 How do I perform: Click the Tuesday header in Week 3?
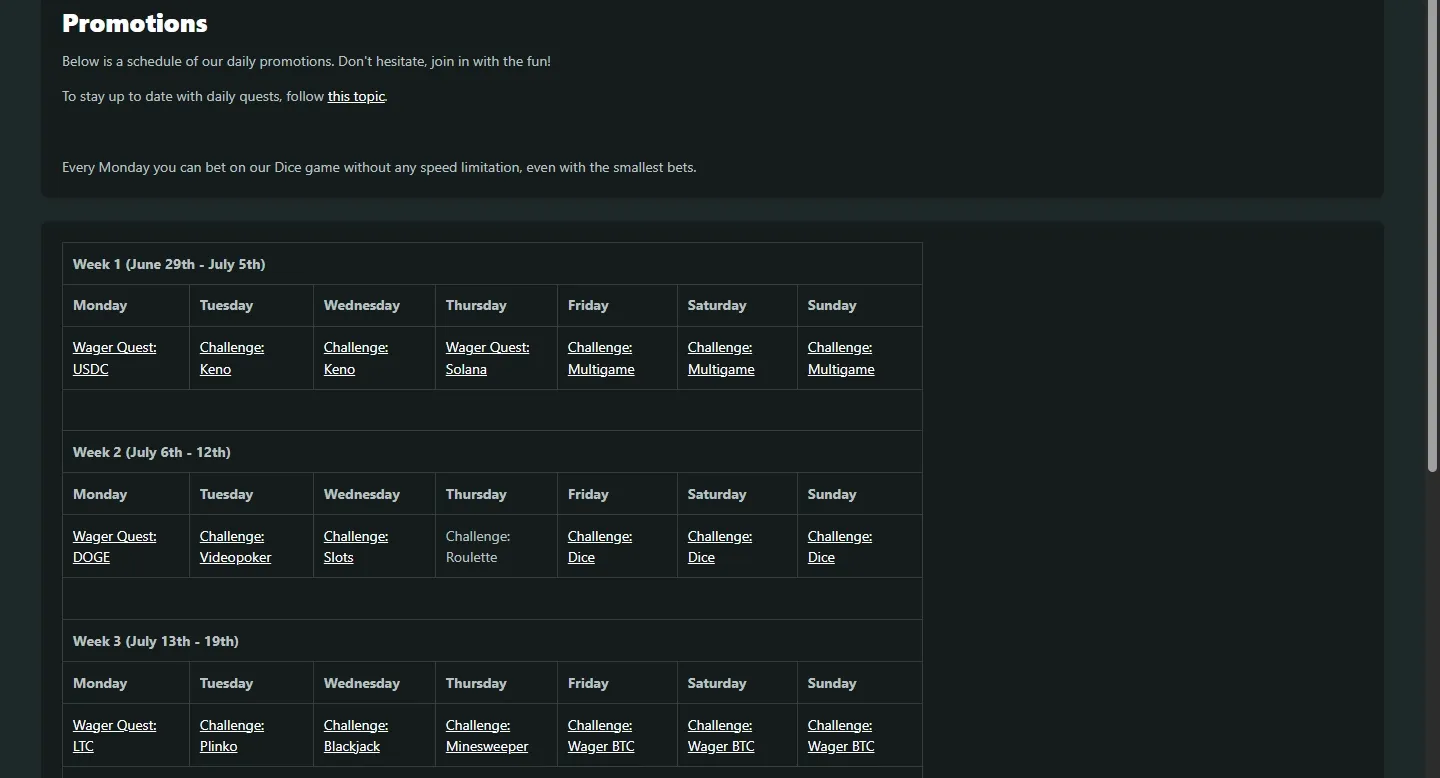coord(226,683)
